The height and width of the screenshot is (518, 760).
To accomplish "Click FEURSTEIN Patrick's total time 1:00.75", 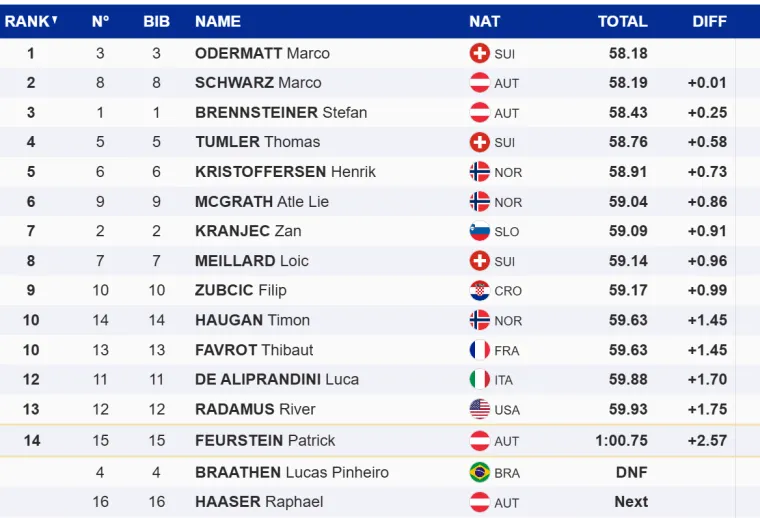I will (x=621, y=440).
